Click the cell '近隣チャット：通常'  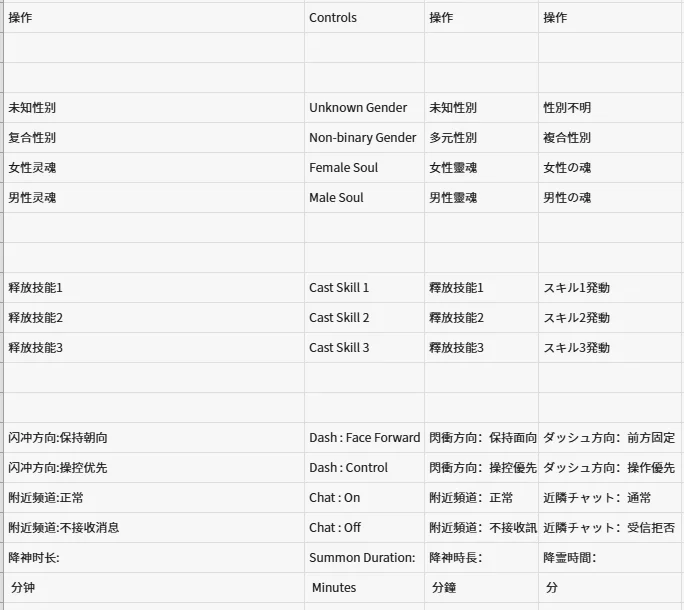pos(611,498)
